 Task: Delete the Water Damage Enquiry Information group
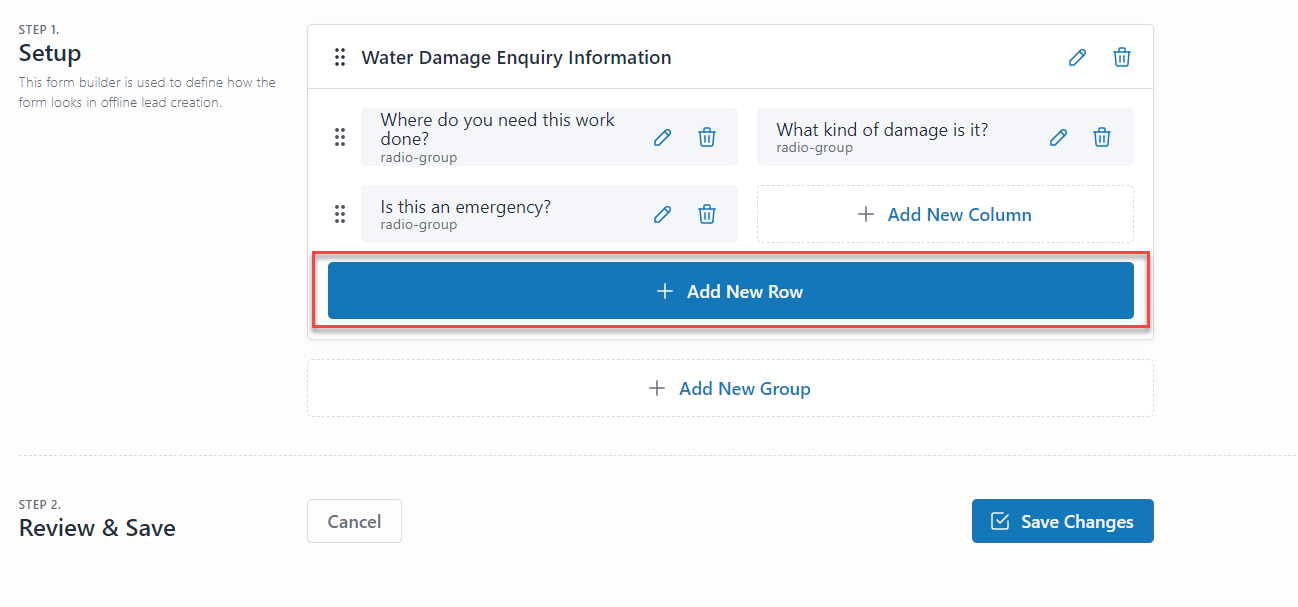[x=1121, y=57]
